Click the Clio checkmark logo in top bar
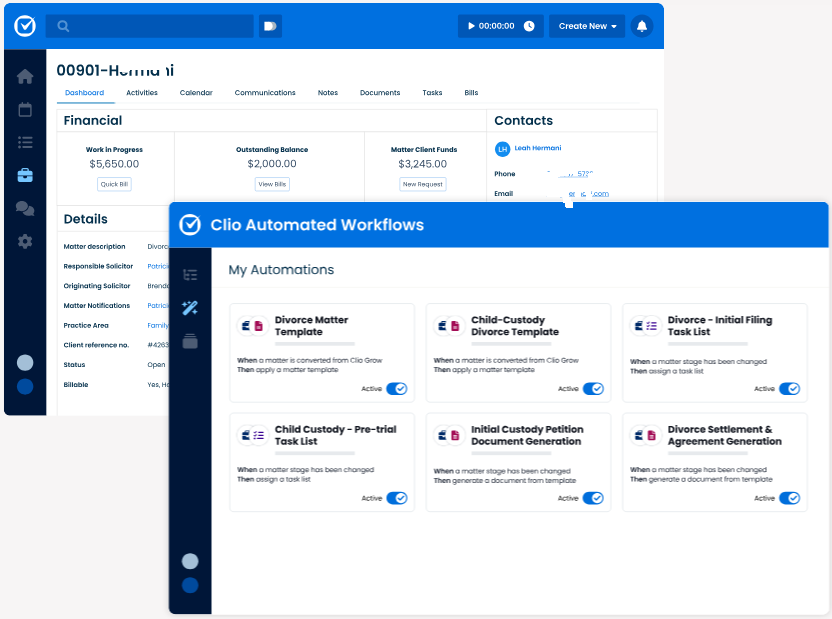The height and width of the screenshot is (619, 832). 25,26
